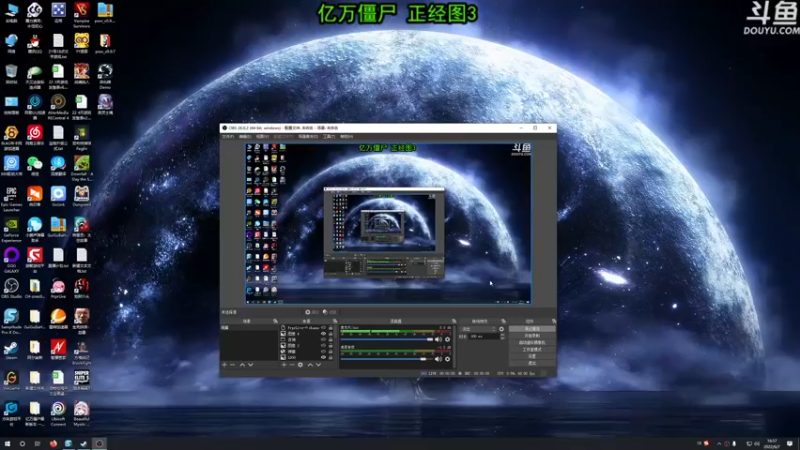Select the GOG Galaxy desktop icon

pyautogui.click(x=11, y=260)
